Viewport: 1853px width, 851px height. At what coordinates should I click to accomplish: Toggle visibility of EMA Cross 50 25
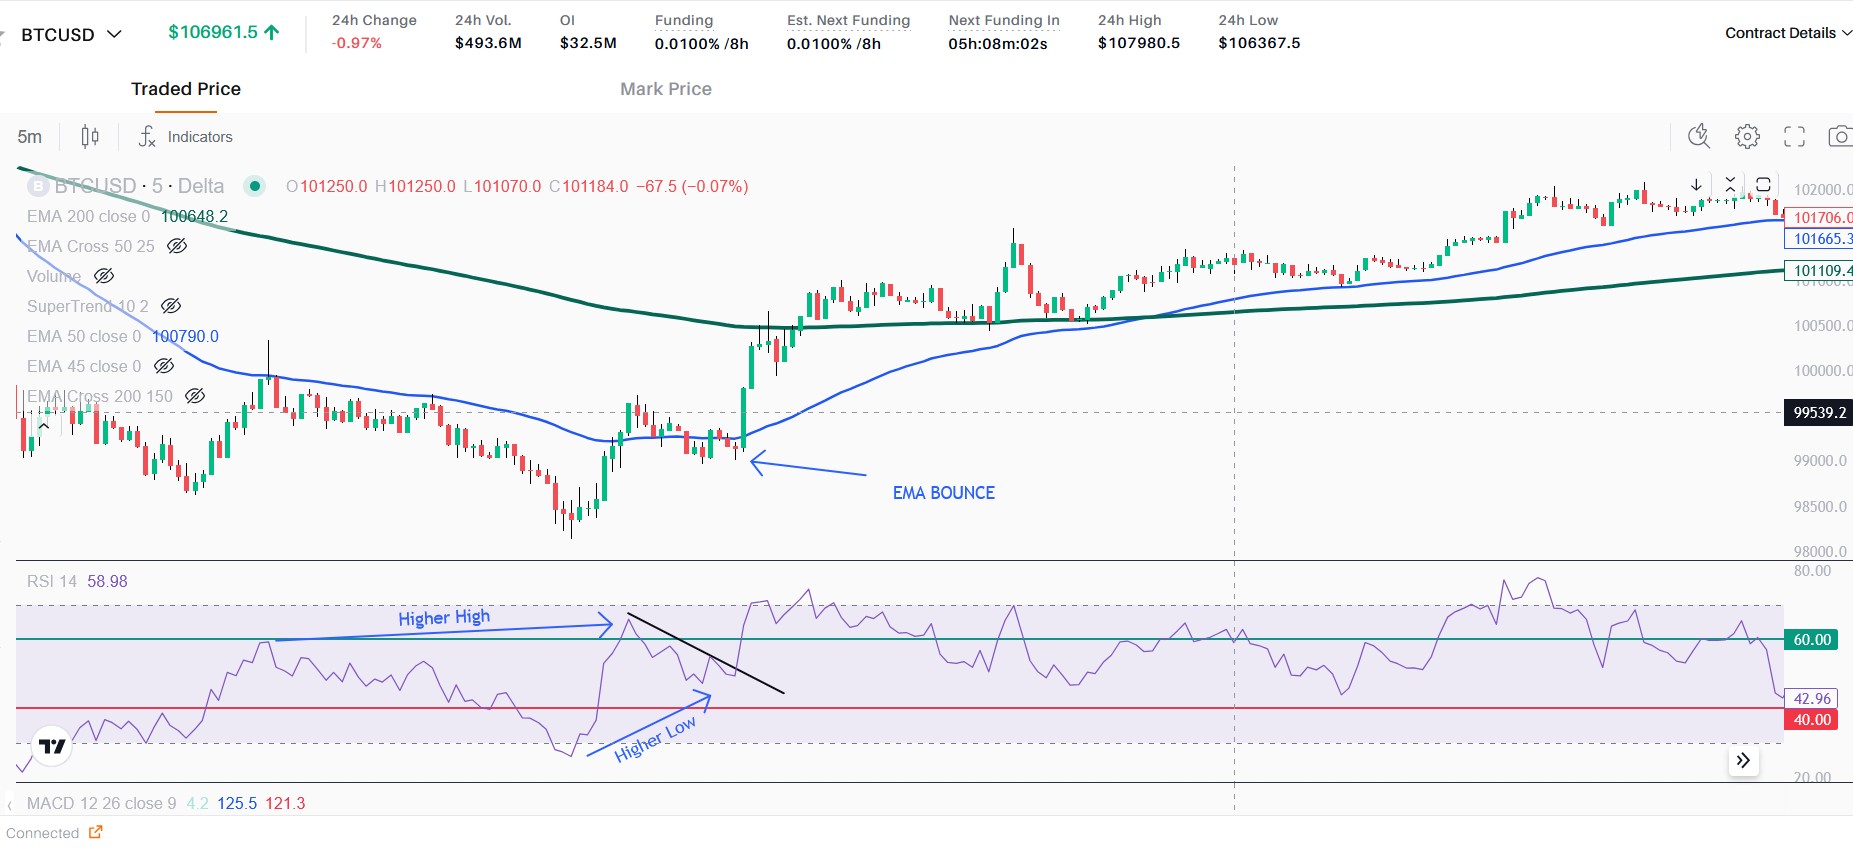click(x=177, y=246)
